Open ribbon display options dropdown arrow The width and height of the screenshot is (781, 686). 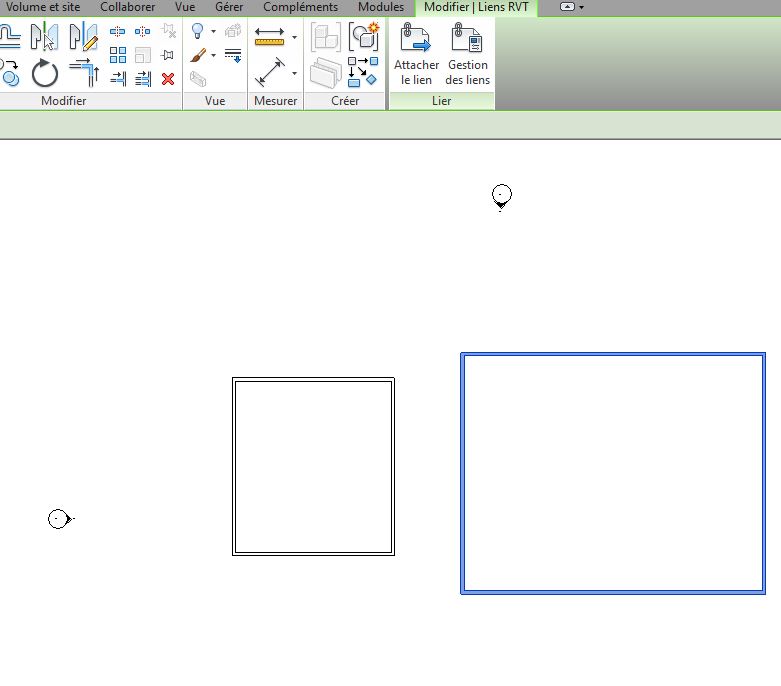(581, 7)
